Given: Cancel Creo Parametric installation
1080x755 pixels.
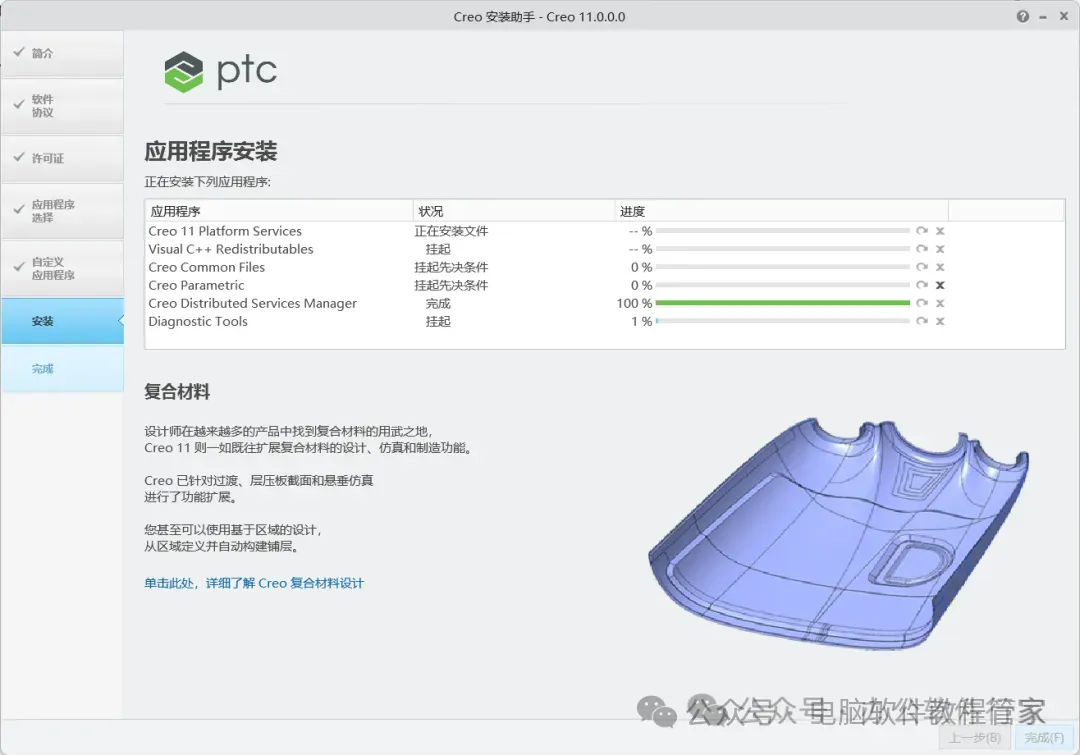Looking at the screenshot, I should [940, 285].
